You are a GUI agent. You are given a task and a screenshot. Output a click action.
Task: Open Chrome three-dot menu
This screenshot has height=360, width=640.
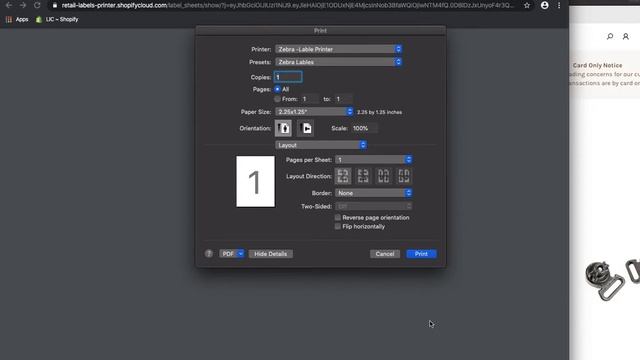559,5
